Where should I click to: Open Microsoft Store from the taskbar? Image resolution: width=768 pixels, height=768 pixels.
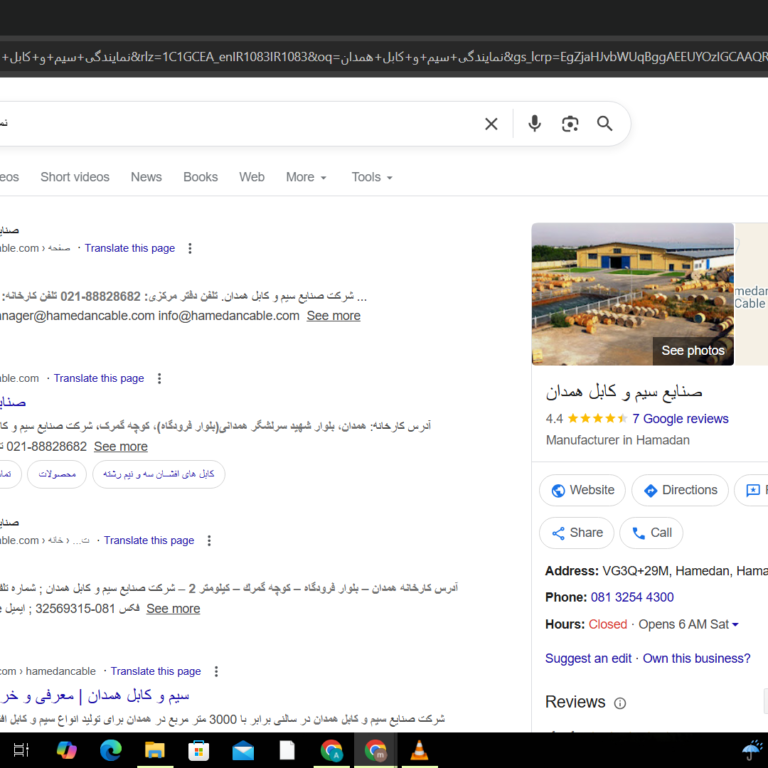199,750
